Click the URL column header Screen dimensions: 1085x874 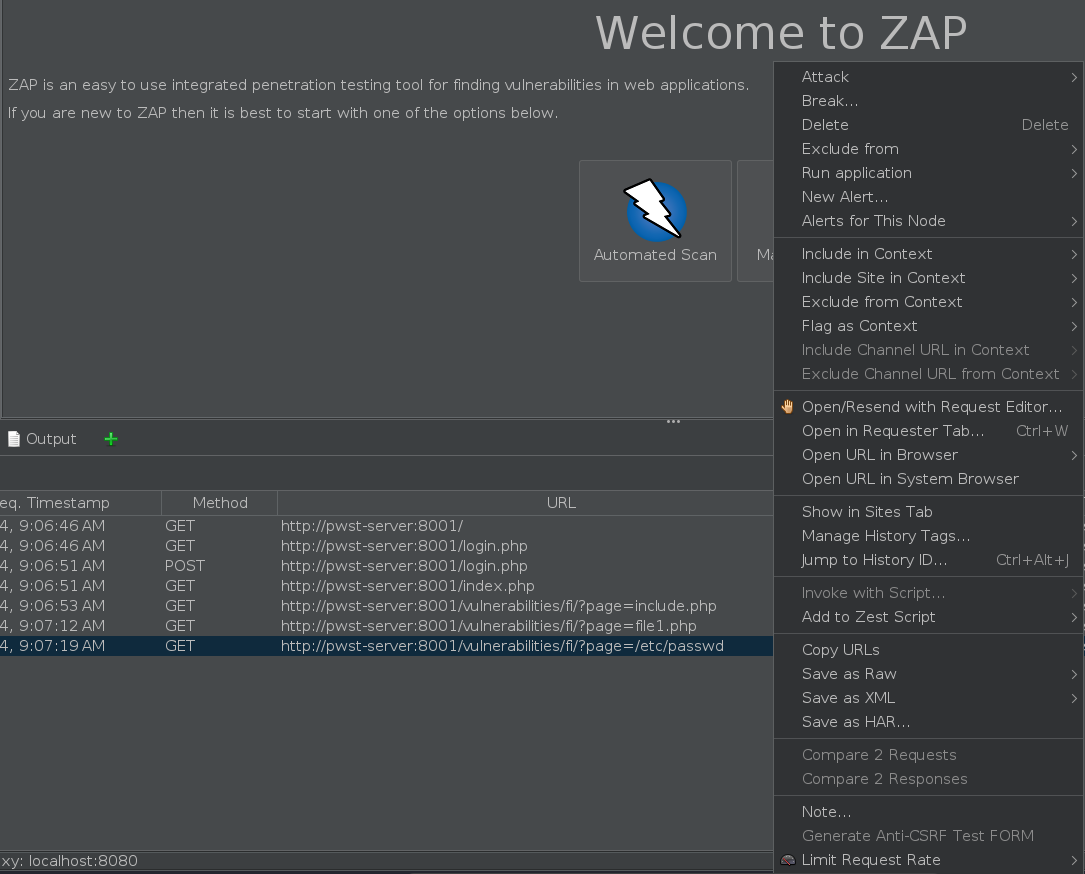[x=560, y=503]
